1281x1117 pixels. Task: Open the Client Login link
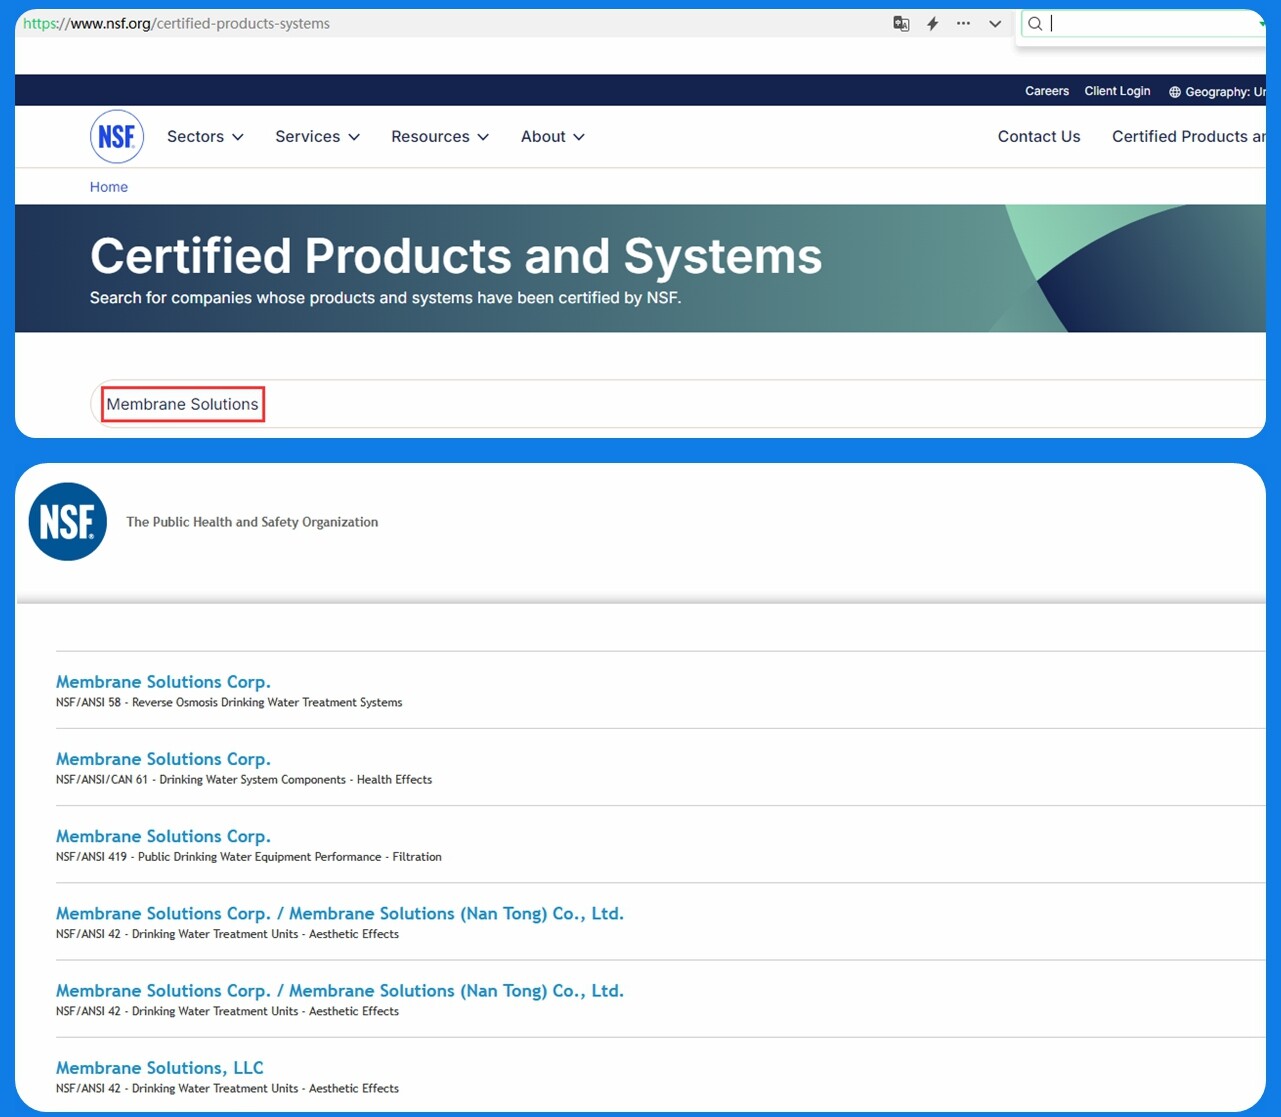[1117, 91]
